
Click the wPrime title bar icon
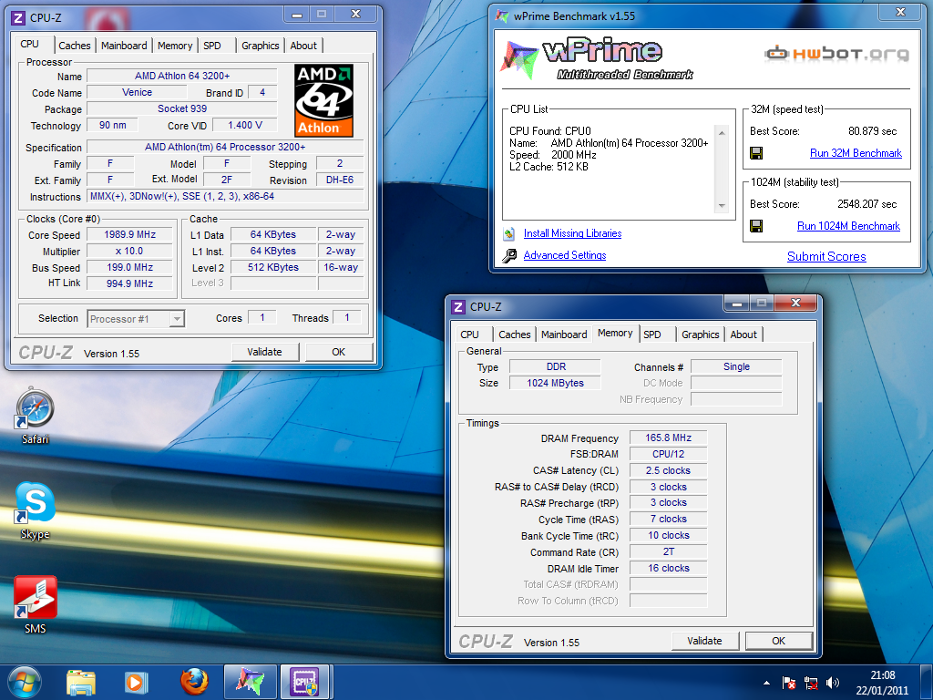pyautogui.click(x=502, y=16)
